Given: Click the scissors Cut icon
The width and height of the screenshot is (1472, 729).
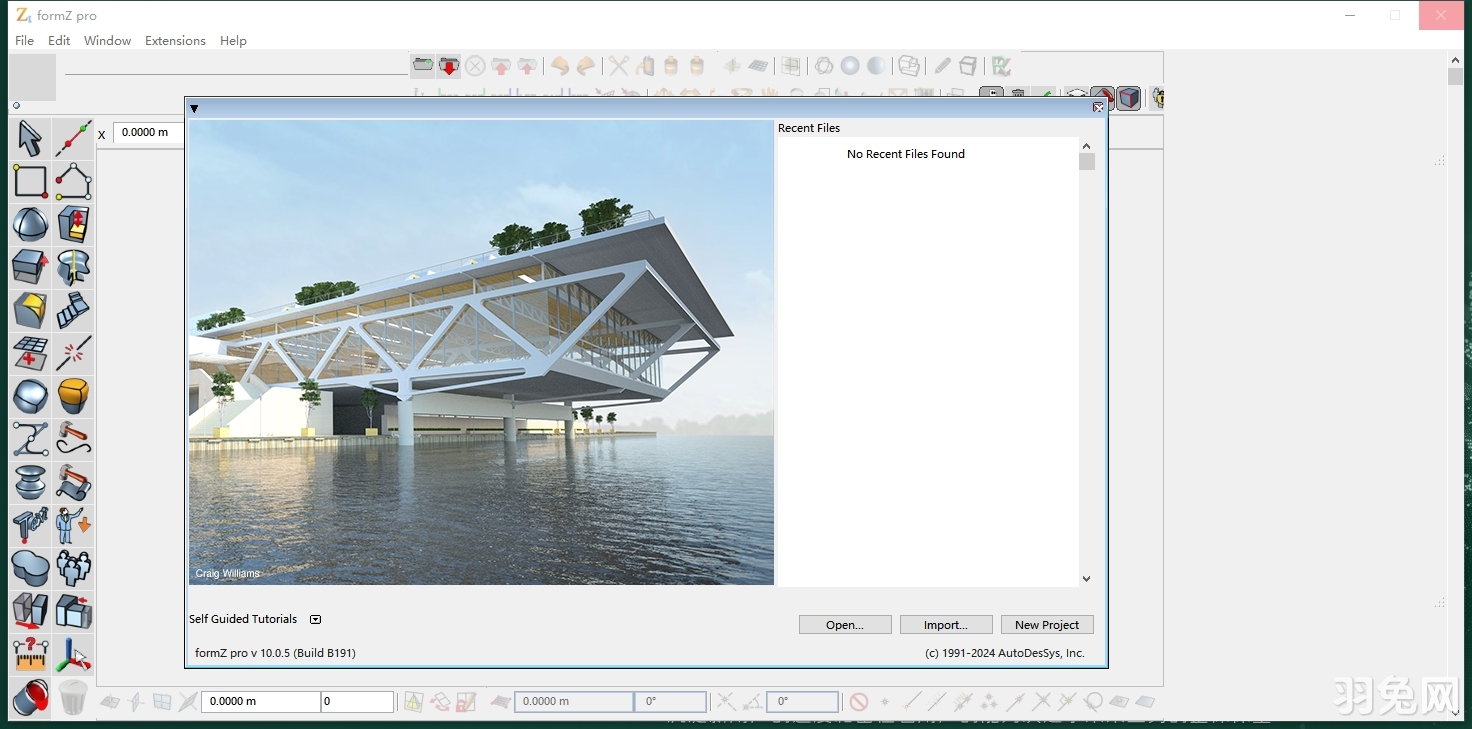Looking at the screenshot, I should click(618, 66).
